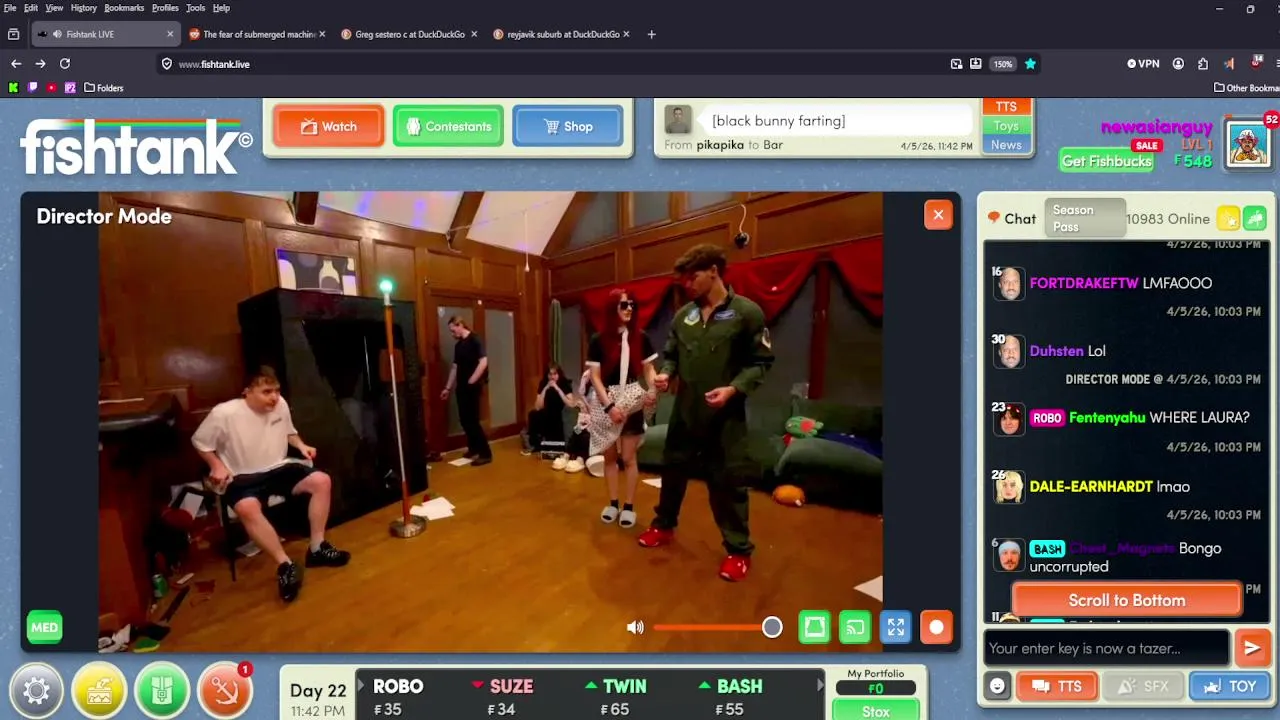The image size is (1280, 720).
Task: Open browser account icon
Action: [1178, 63]
